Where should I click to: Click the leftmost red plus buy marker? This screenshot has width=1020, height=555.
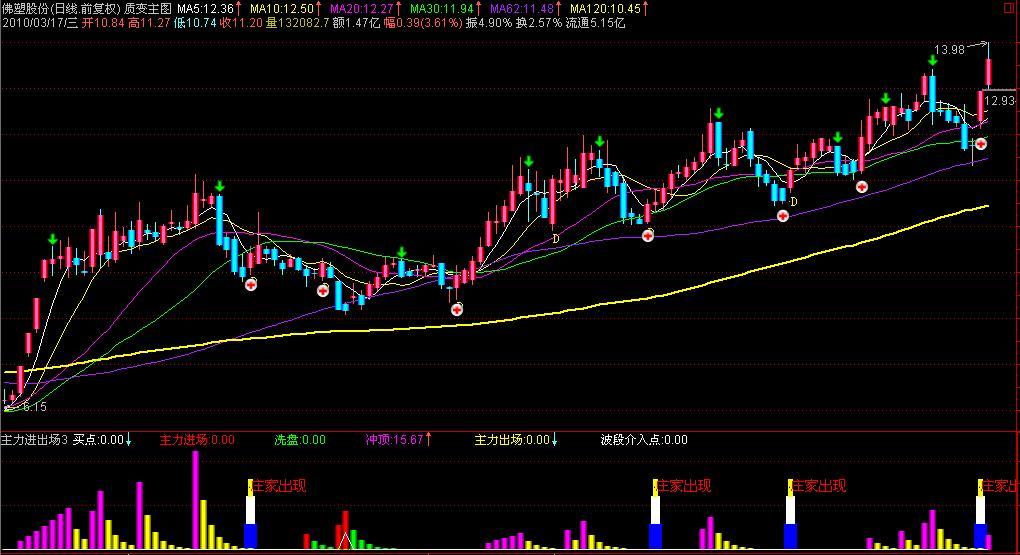click(x=251, y=284)
